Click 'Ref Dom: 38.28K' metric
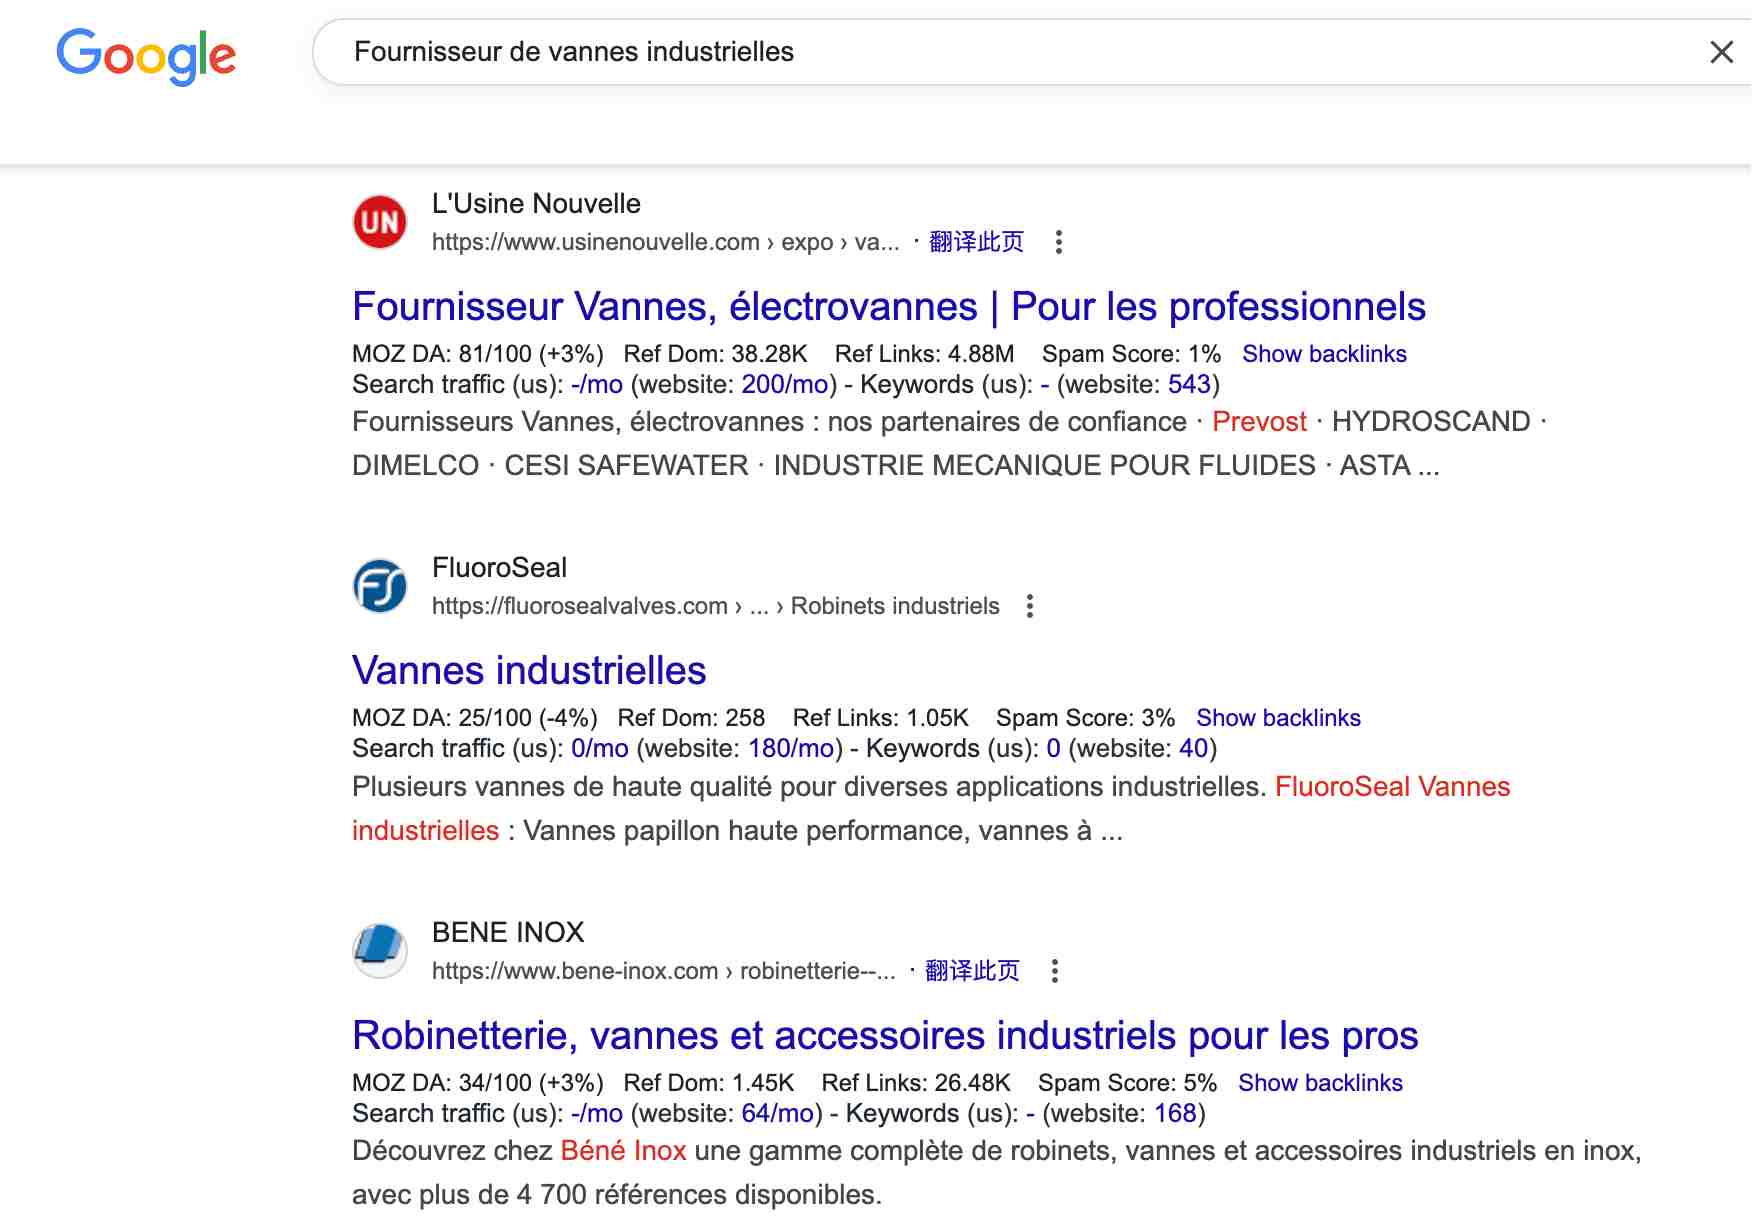 click(x=715, y=354)
